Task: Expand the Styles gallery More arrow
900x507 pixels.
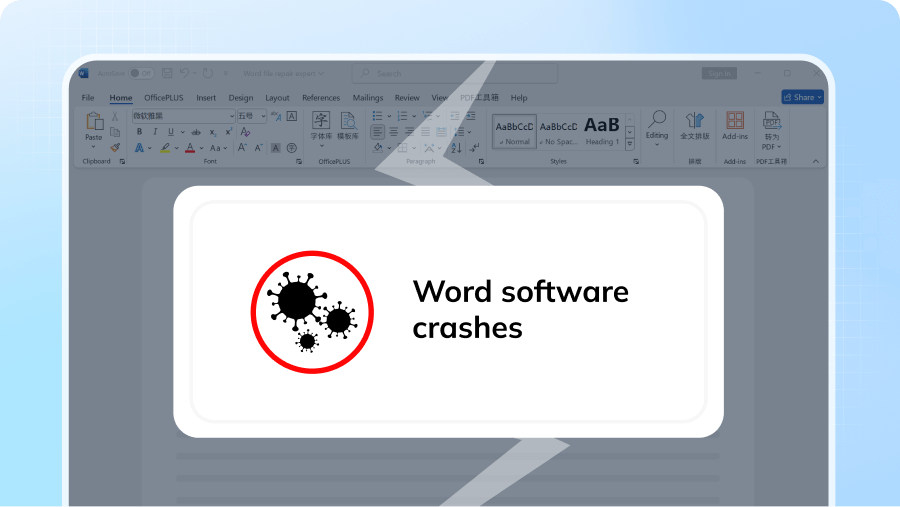Action: [x=630, y=144]
